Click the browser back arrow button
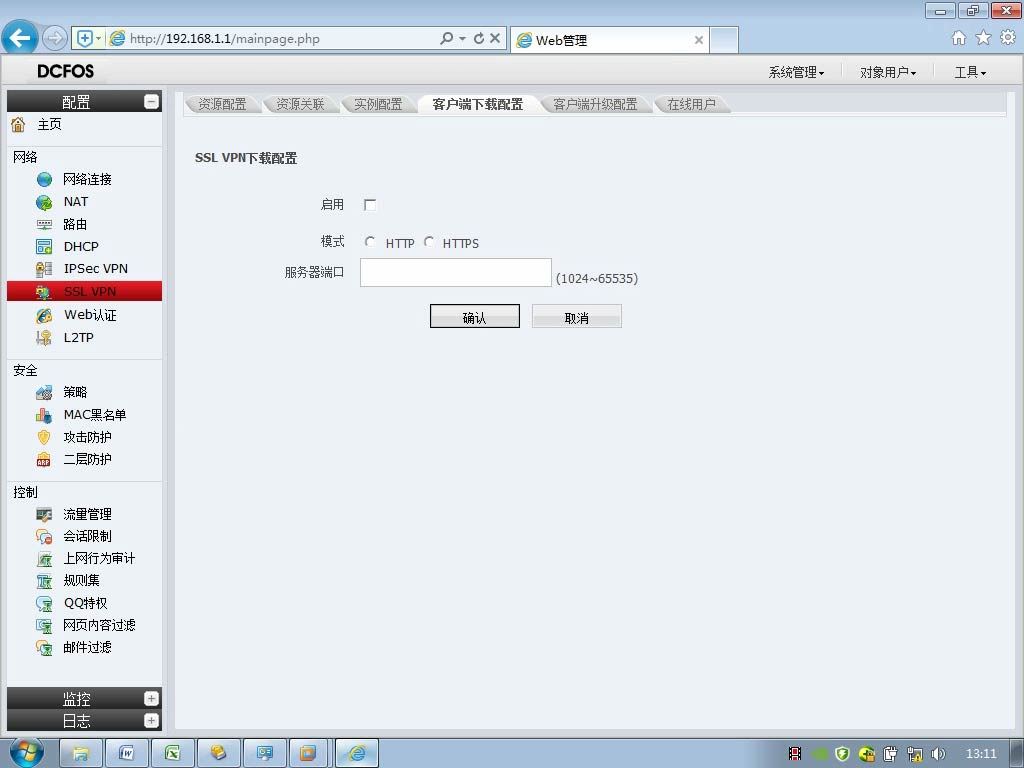This screenshot has height=768, width=1024. (20, 38)
